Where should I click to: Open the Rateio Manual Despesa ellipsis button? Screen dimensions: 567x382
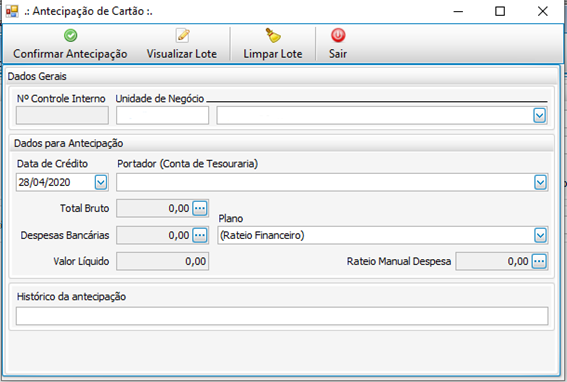click(x=539, y=261)
